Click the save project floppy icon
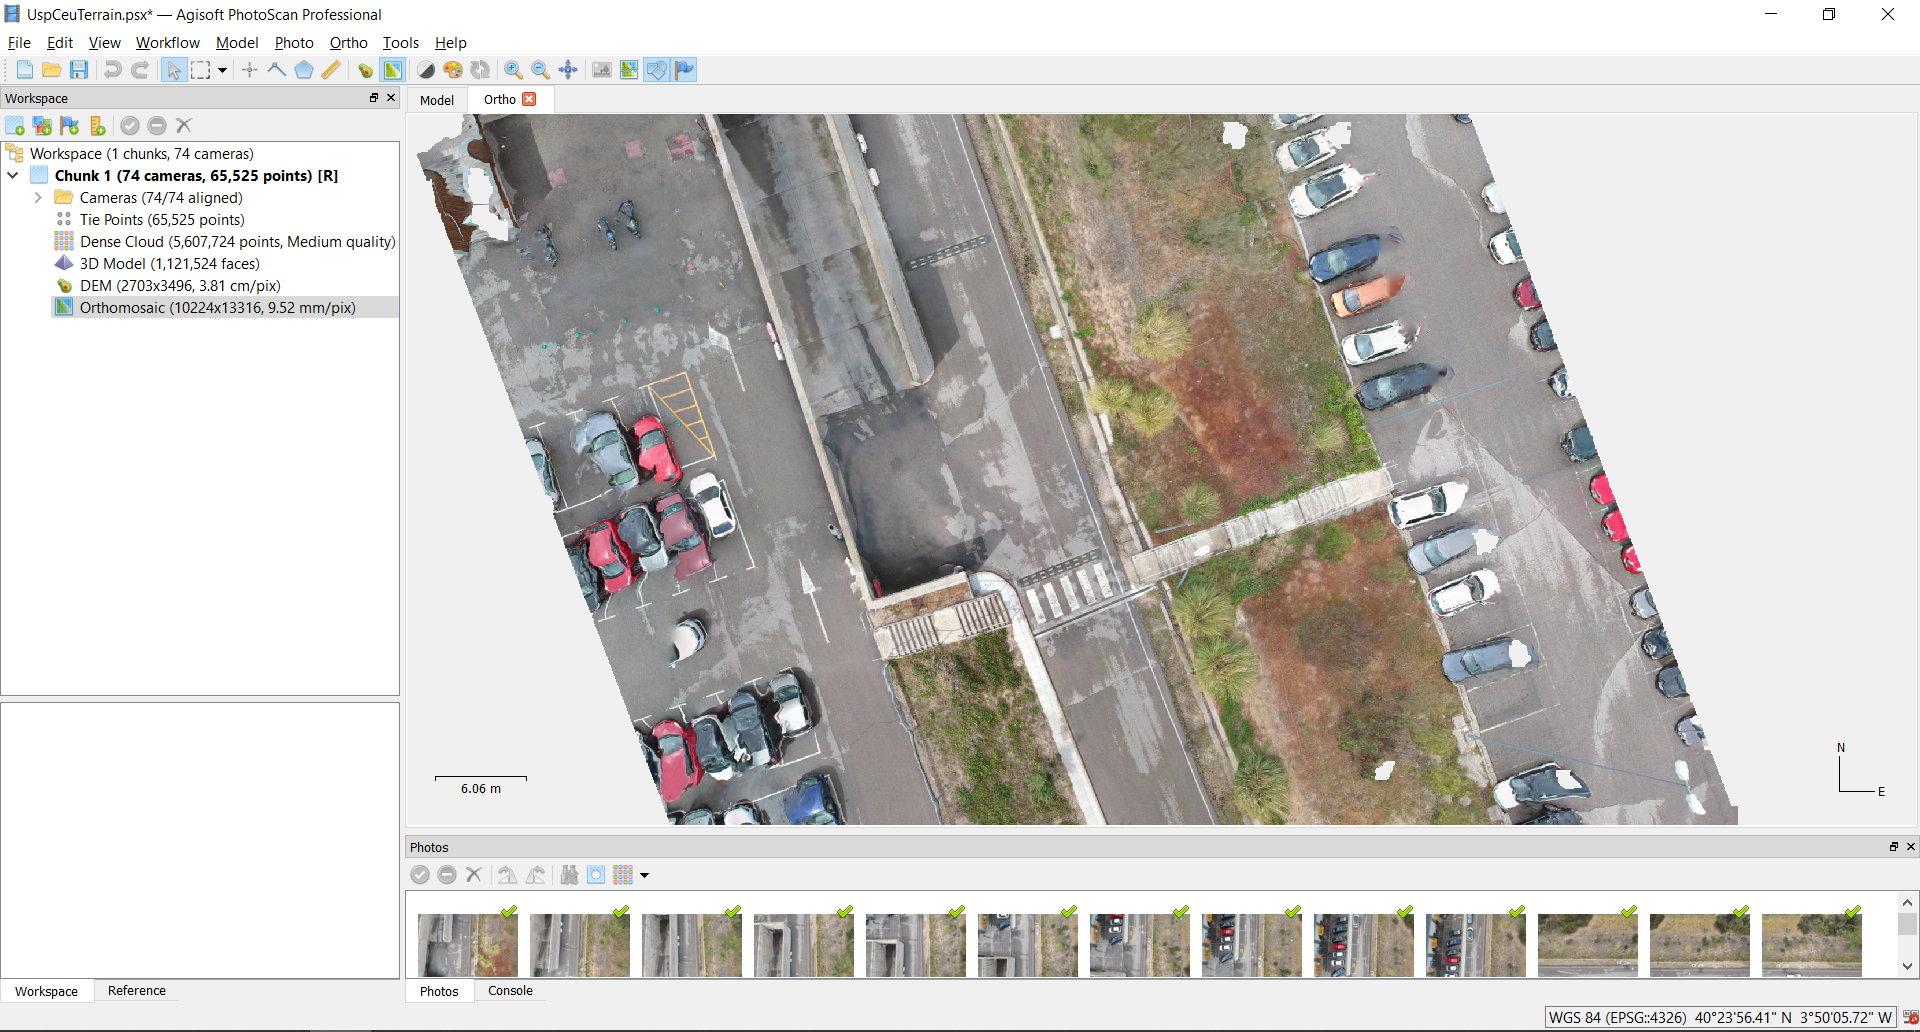 point(79,70)
